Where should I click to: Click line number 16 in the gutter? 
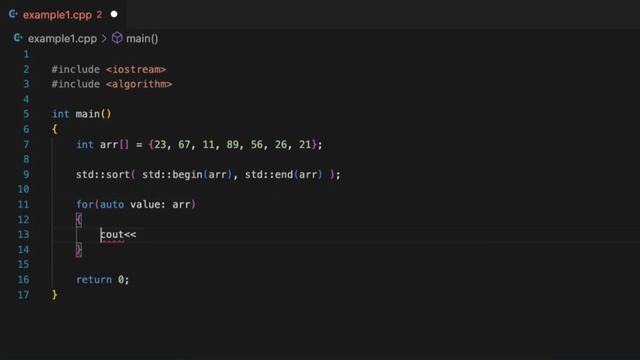(x=23, y=280)
